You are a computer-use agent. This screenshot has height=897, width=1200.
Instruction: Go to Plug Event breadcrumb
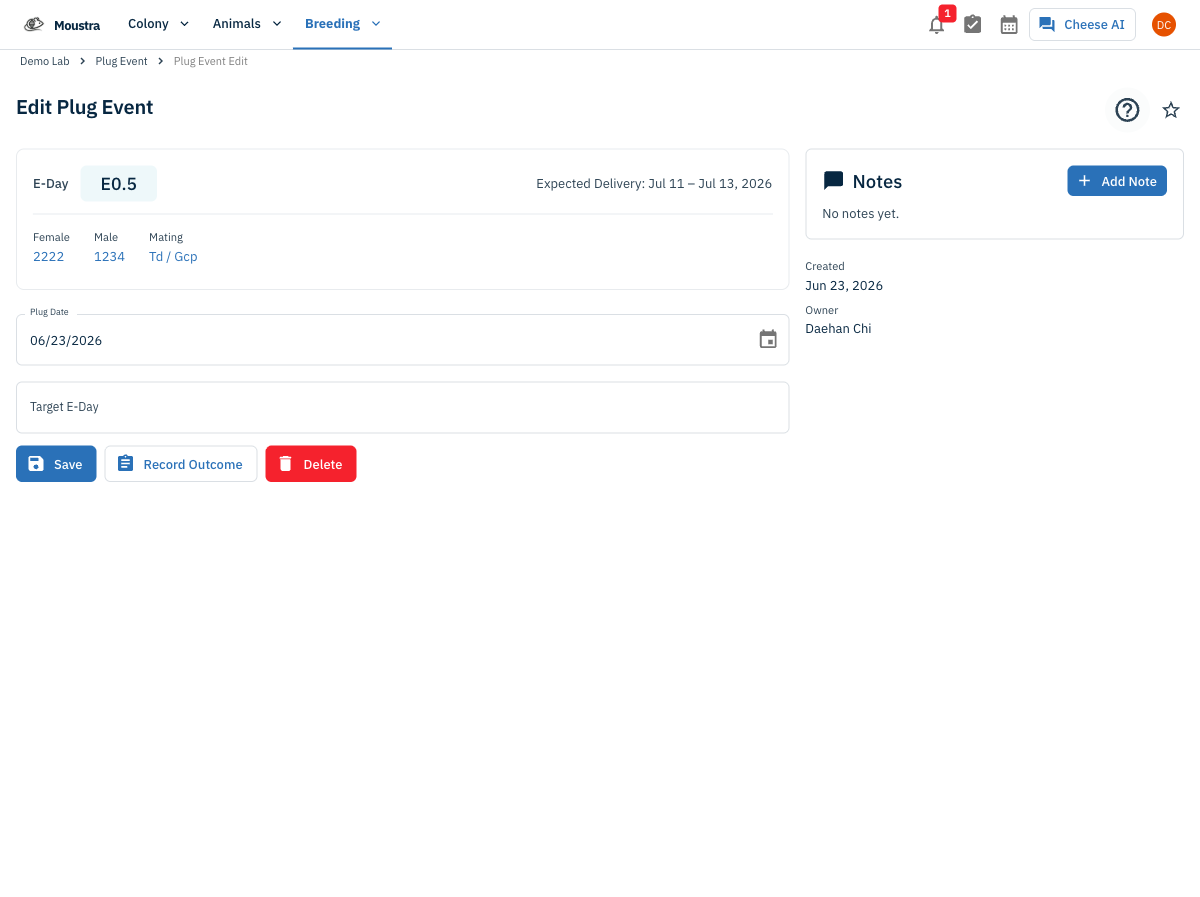tap(121, 61)
